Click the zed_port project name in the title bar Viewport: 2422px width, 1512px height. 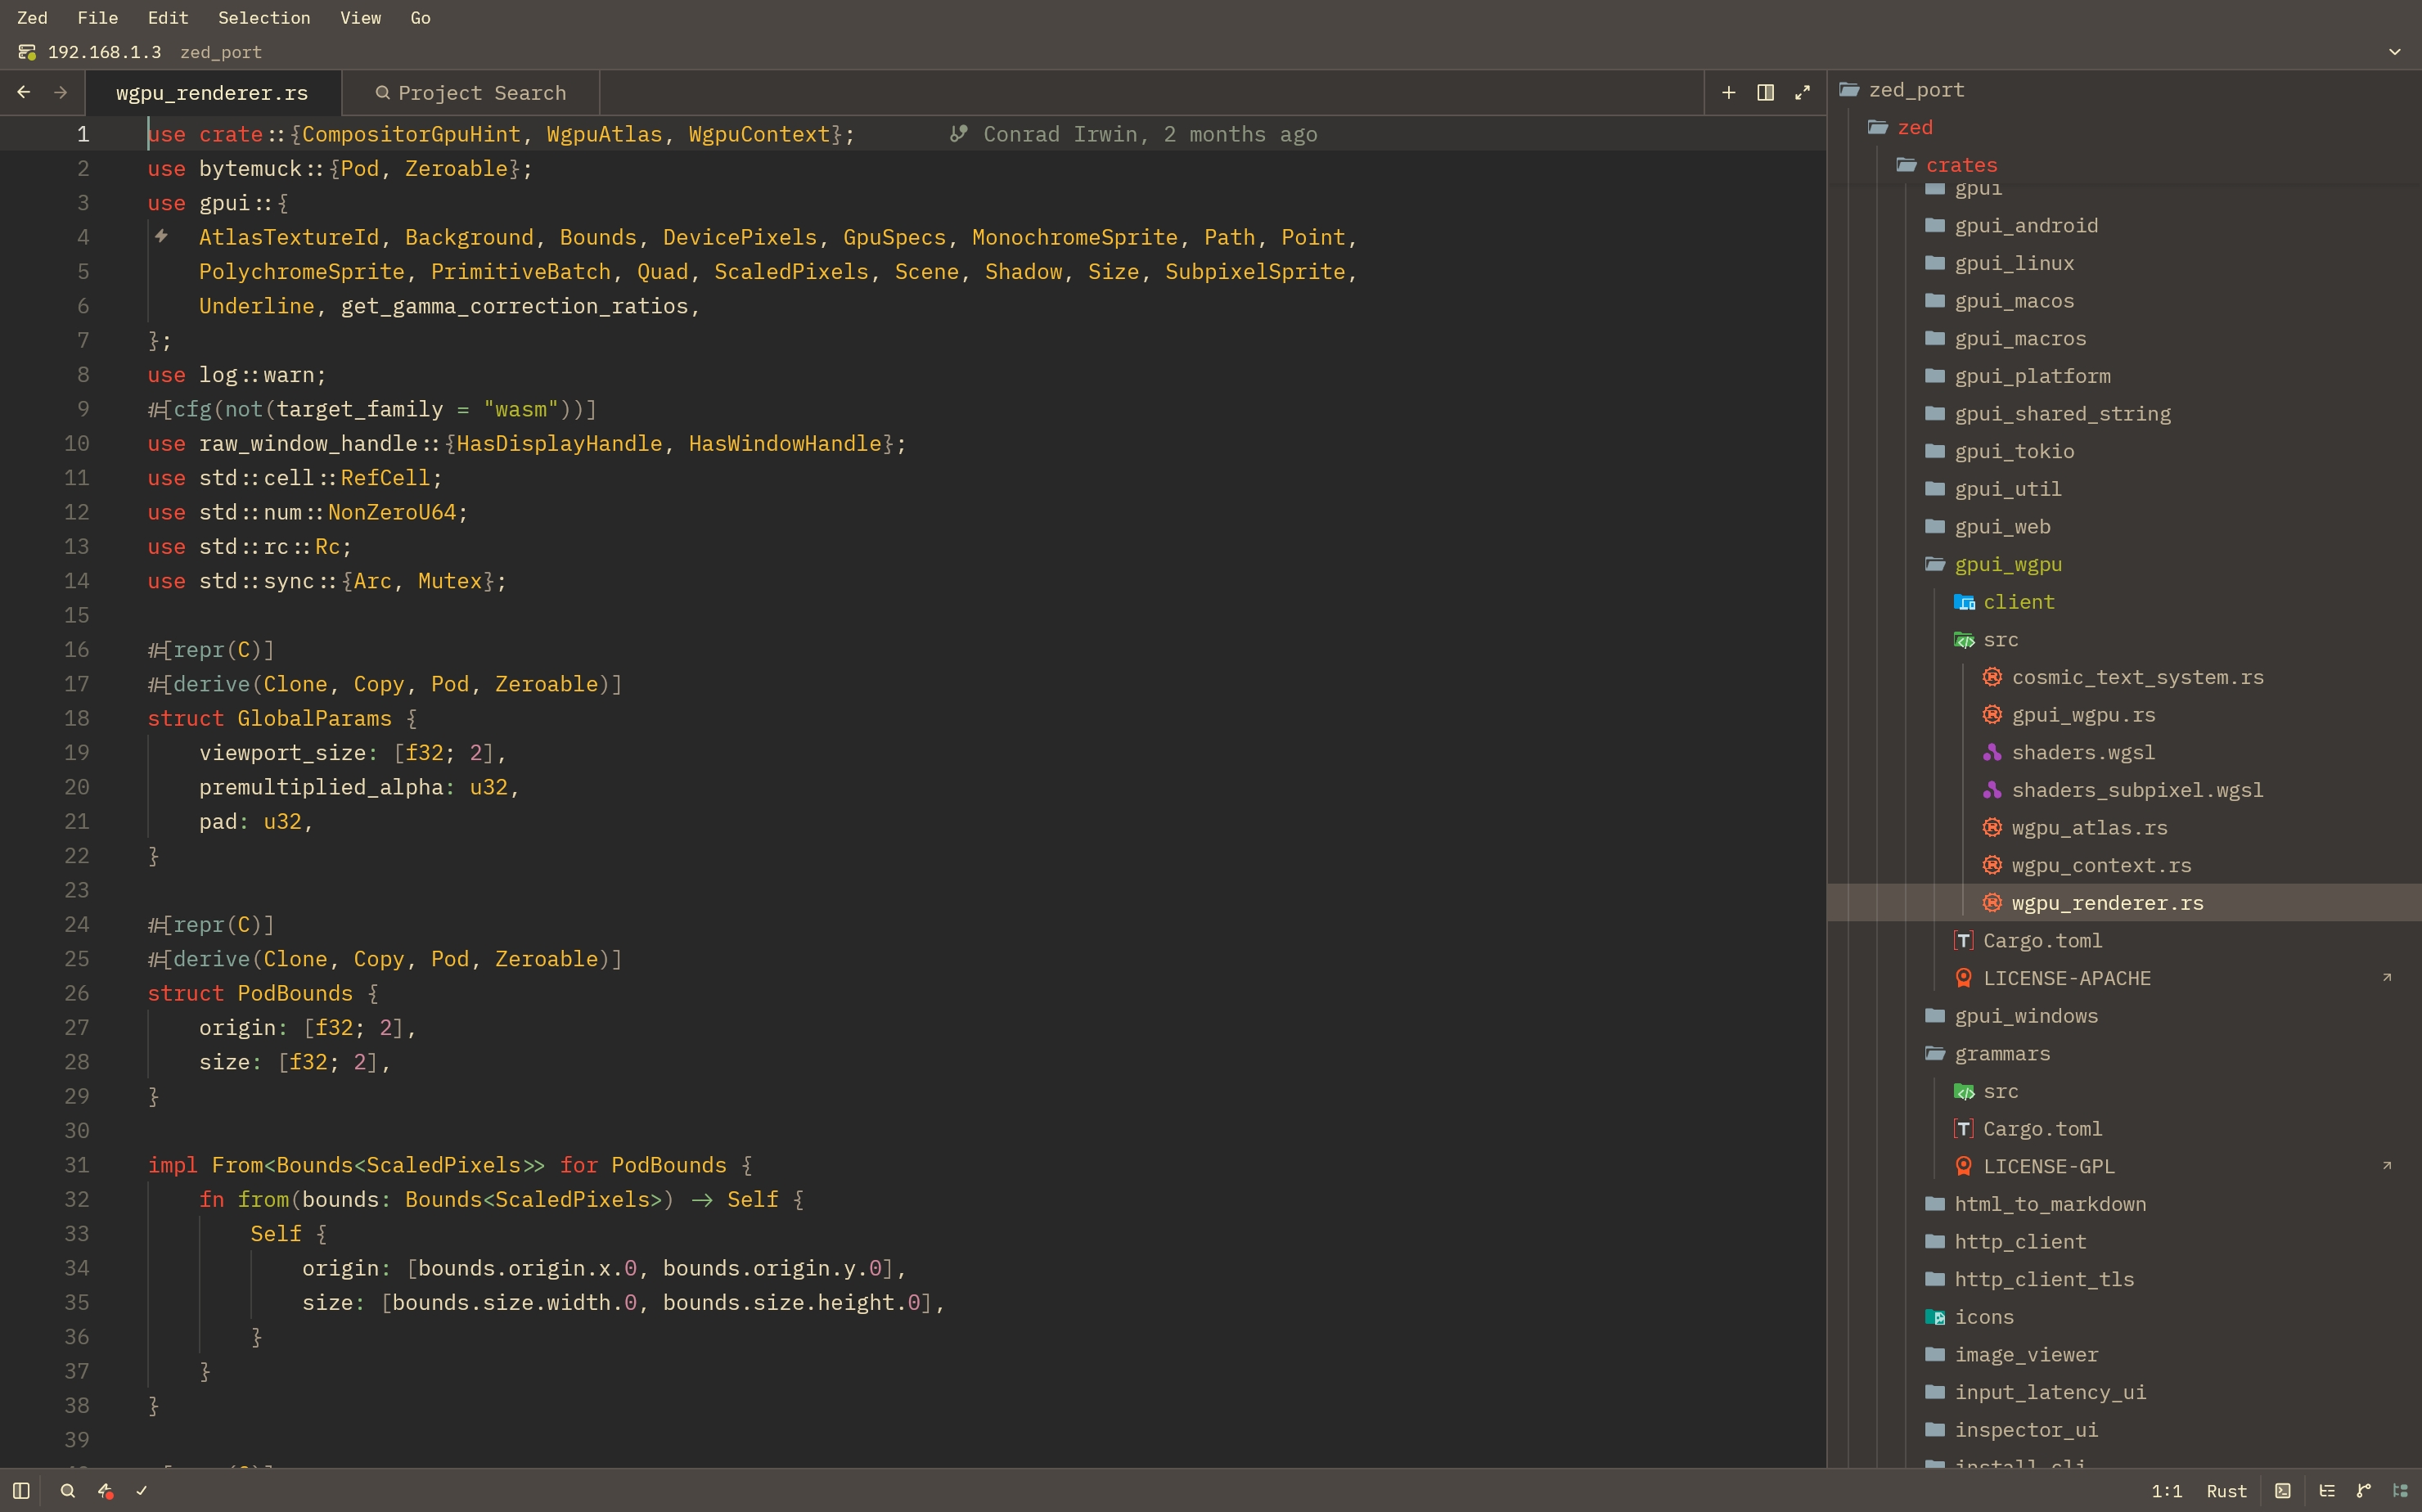coord(221,52)
